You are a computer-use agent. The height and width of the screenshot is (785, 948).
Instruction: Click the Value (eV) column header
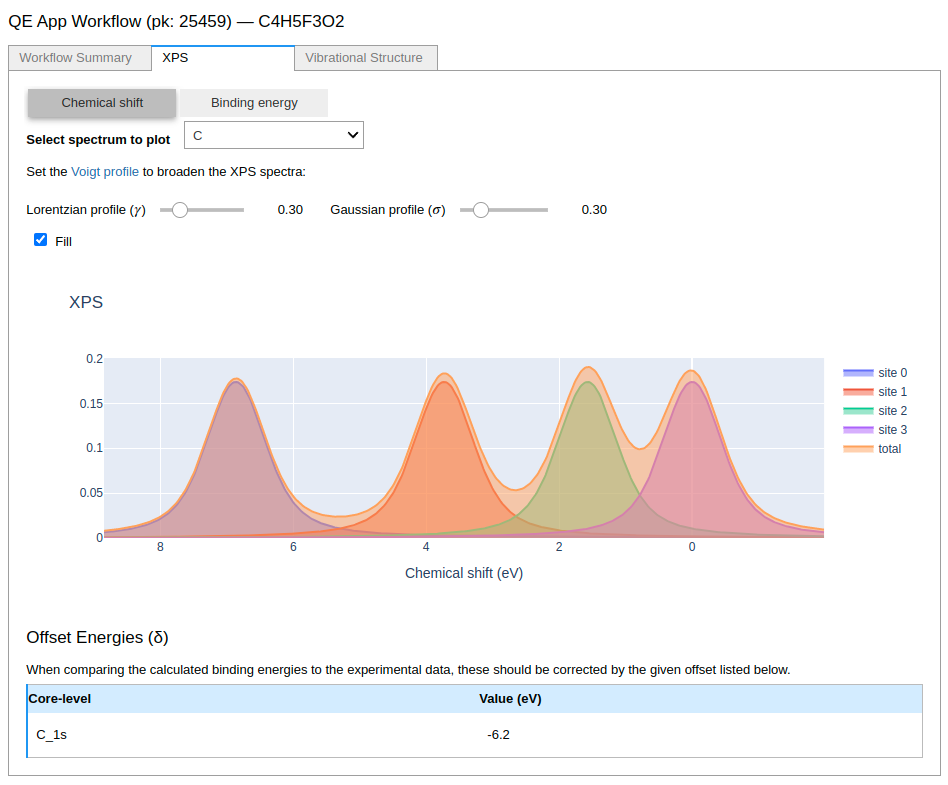(x=510, y=699)
